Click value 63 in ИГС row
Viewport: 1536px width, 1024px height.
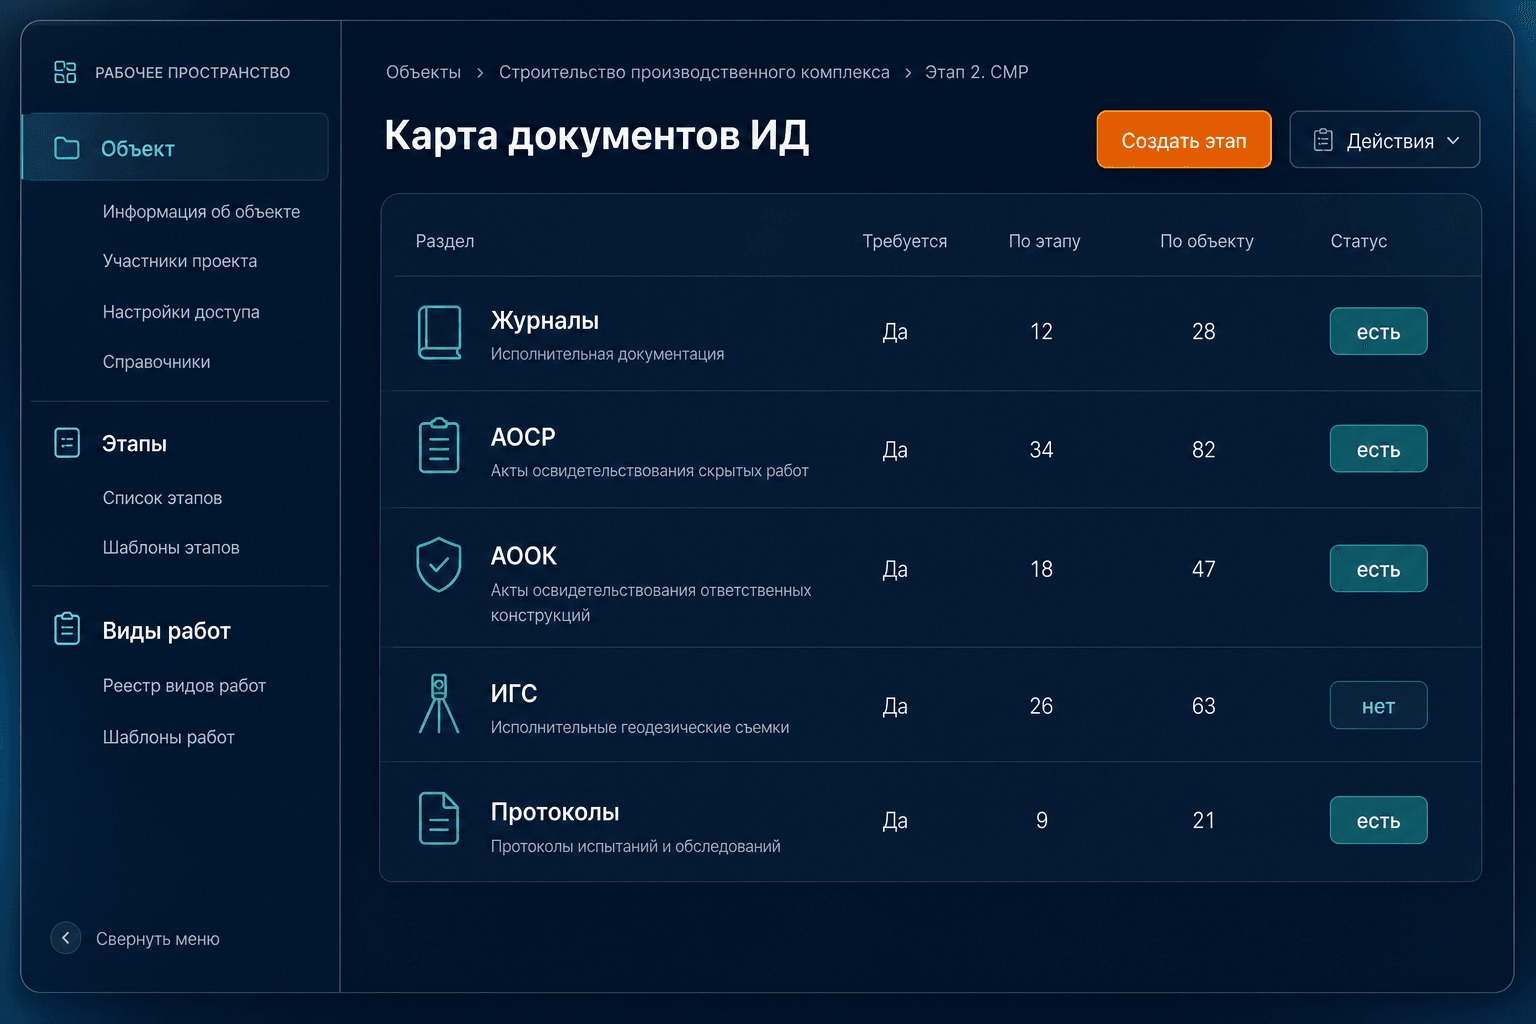point(1203,706)
